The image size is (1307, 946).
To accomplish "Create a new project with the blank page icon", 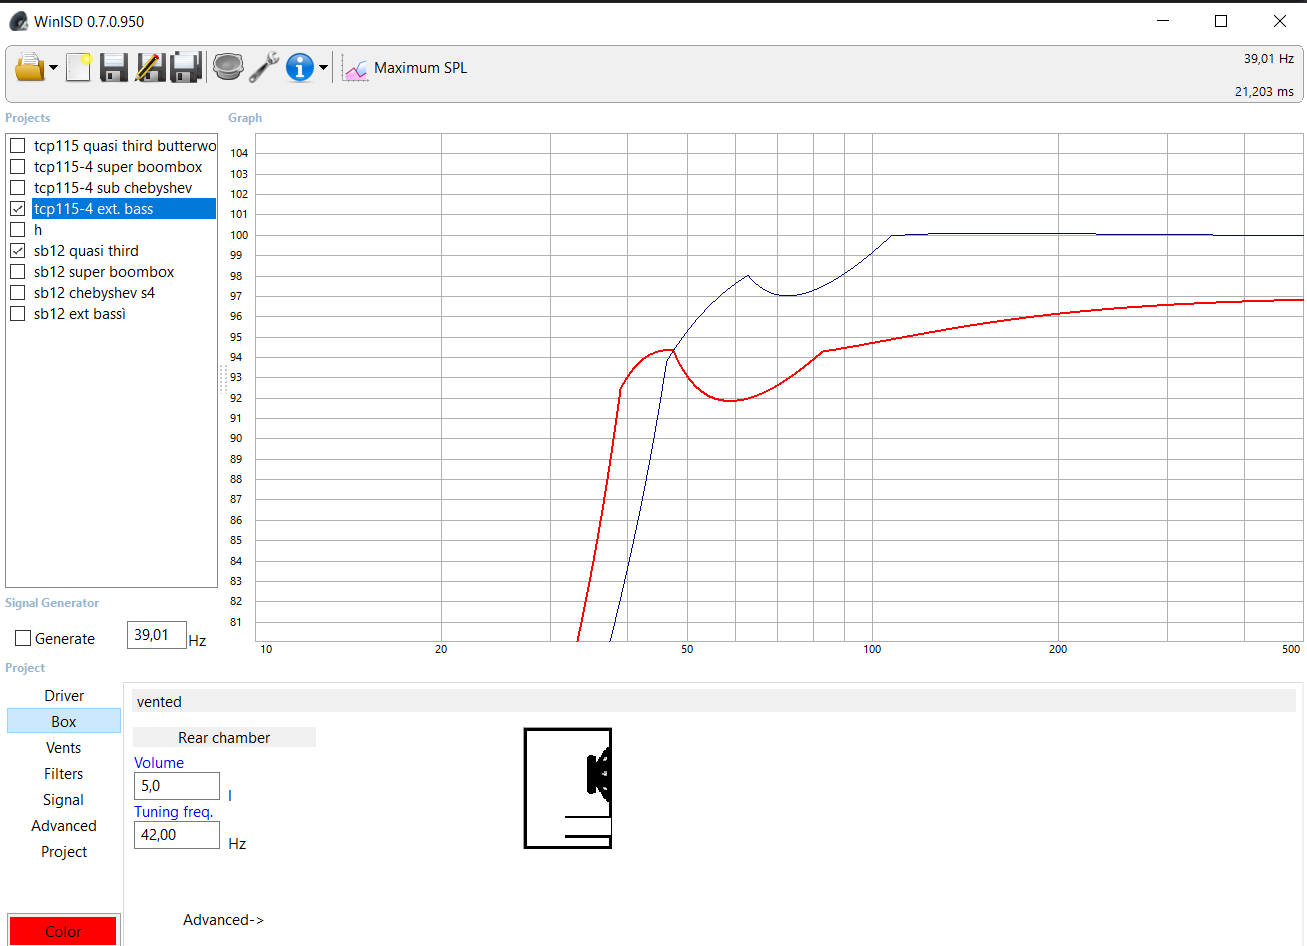I will 78,67.
